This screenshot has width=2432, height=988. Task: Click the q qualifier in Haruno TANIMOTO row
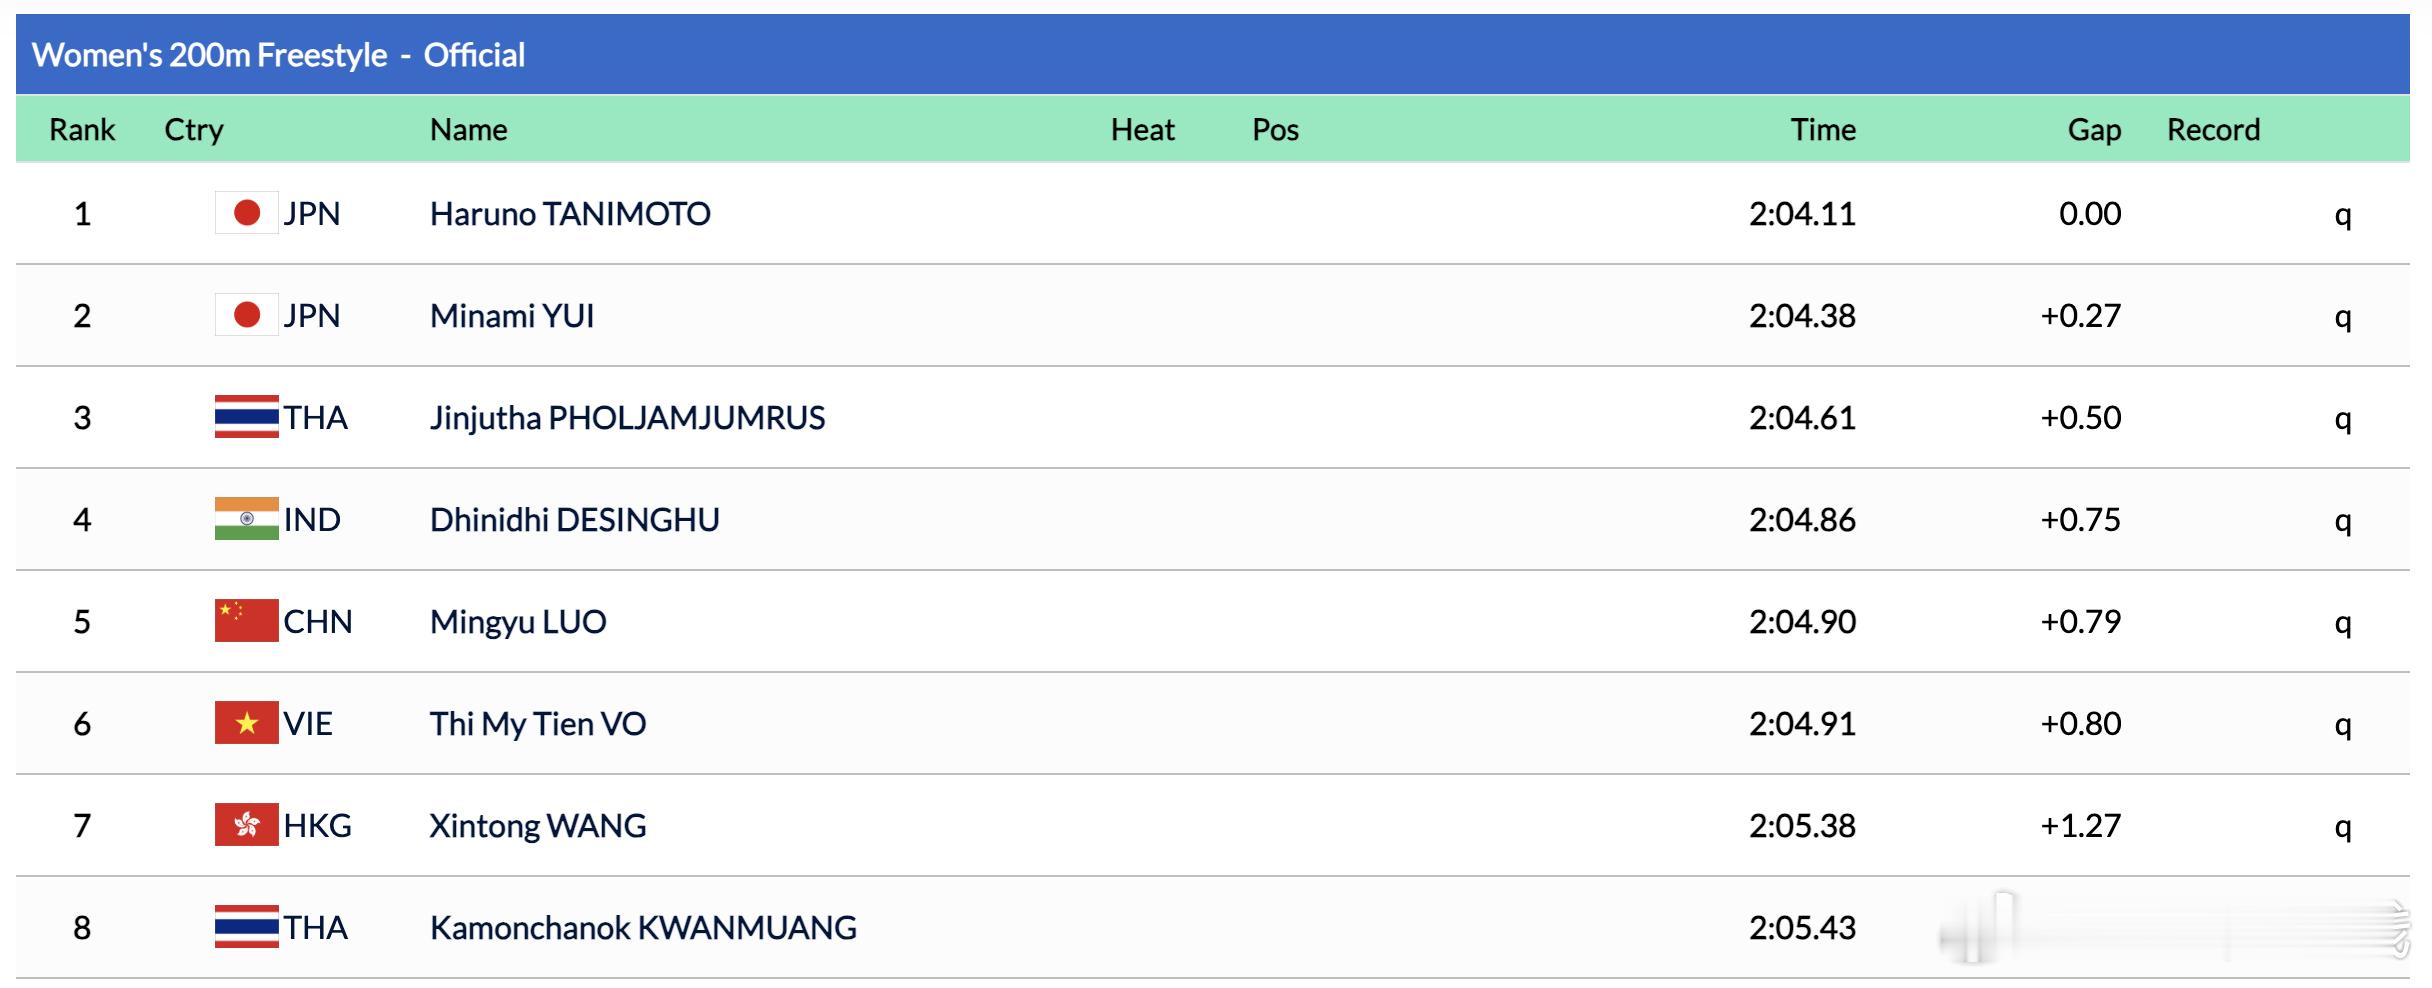[x=2343, y=217]
